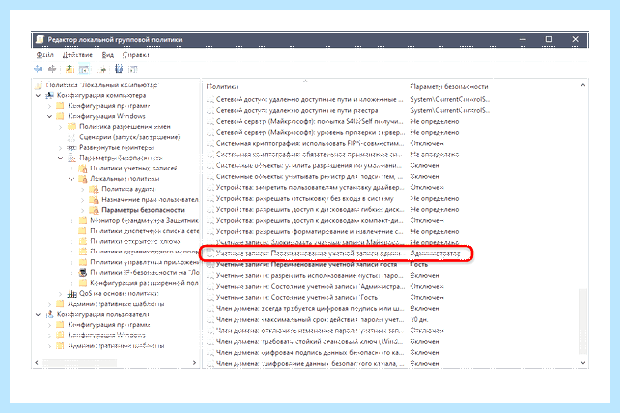Click icon of 'Учетные записи: Состояние учетной записи Гость'
The image size is (620, 413).
[210, 297]
